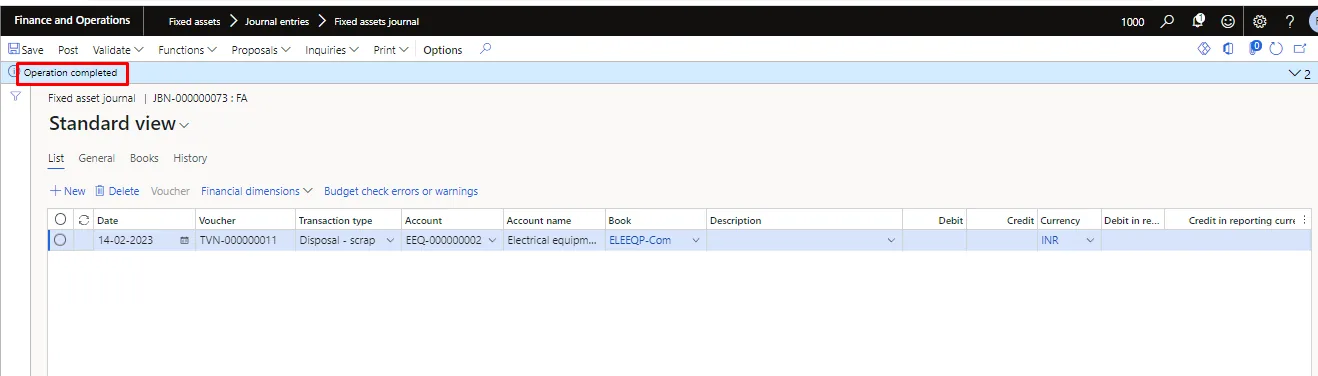This screenshot has width=1318, height=376.
Task: Click the Debit cell in the row
Action: [x=935, y=240]
